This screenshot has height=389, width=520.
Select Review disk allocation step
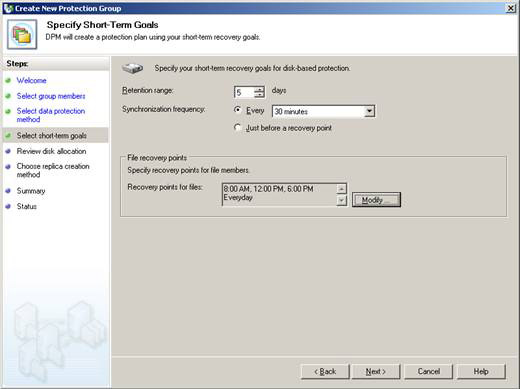click(51, 151)
